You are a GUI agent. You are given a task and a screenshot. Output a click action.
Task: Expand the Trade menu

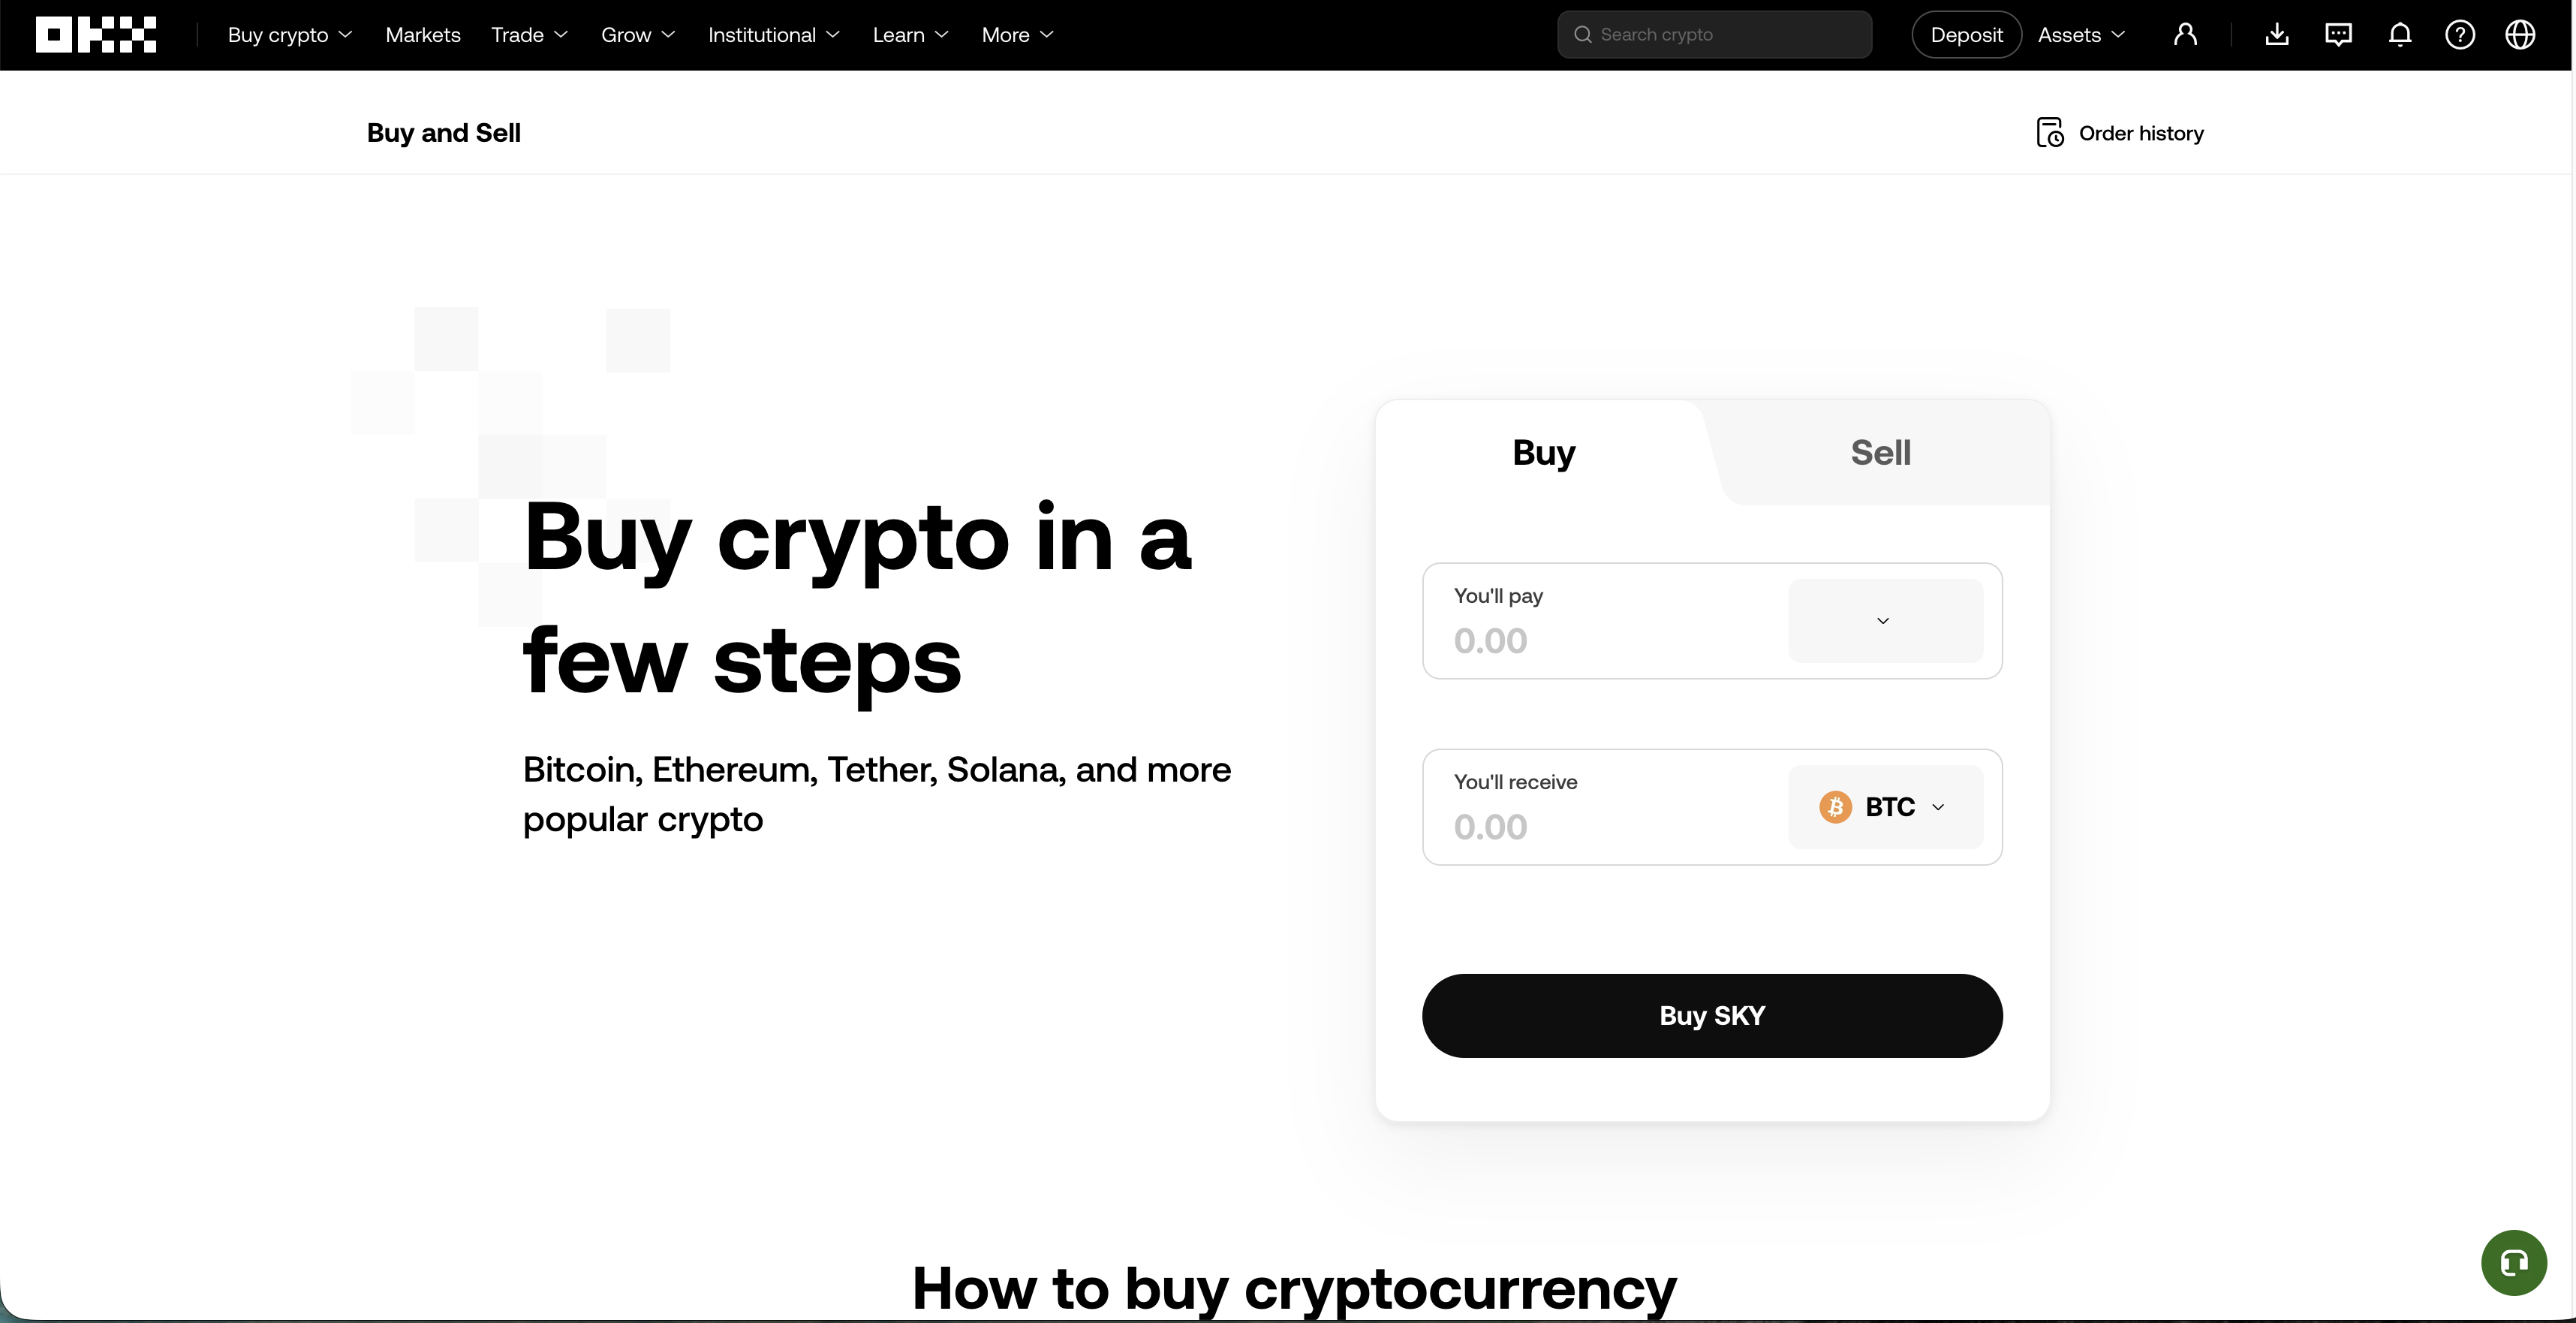[528, 34]
